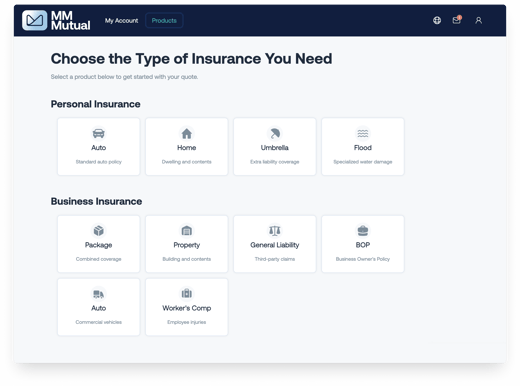Click 'Third-party claims' text
The image size is (520, 386).
275,259
